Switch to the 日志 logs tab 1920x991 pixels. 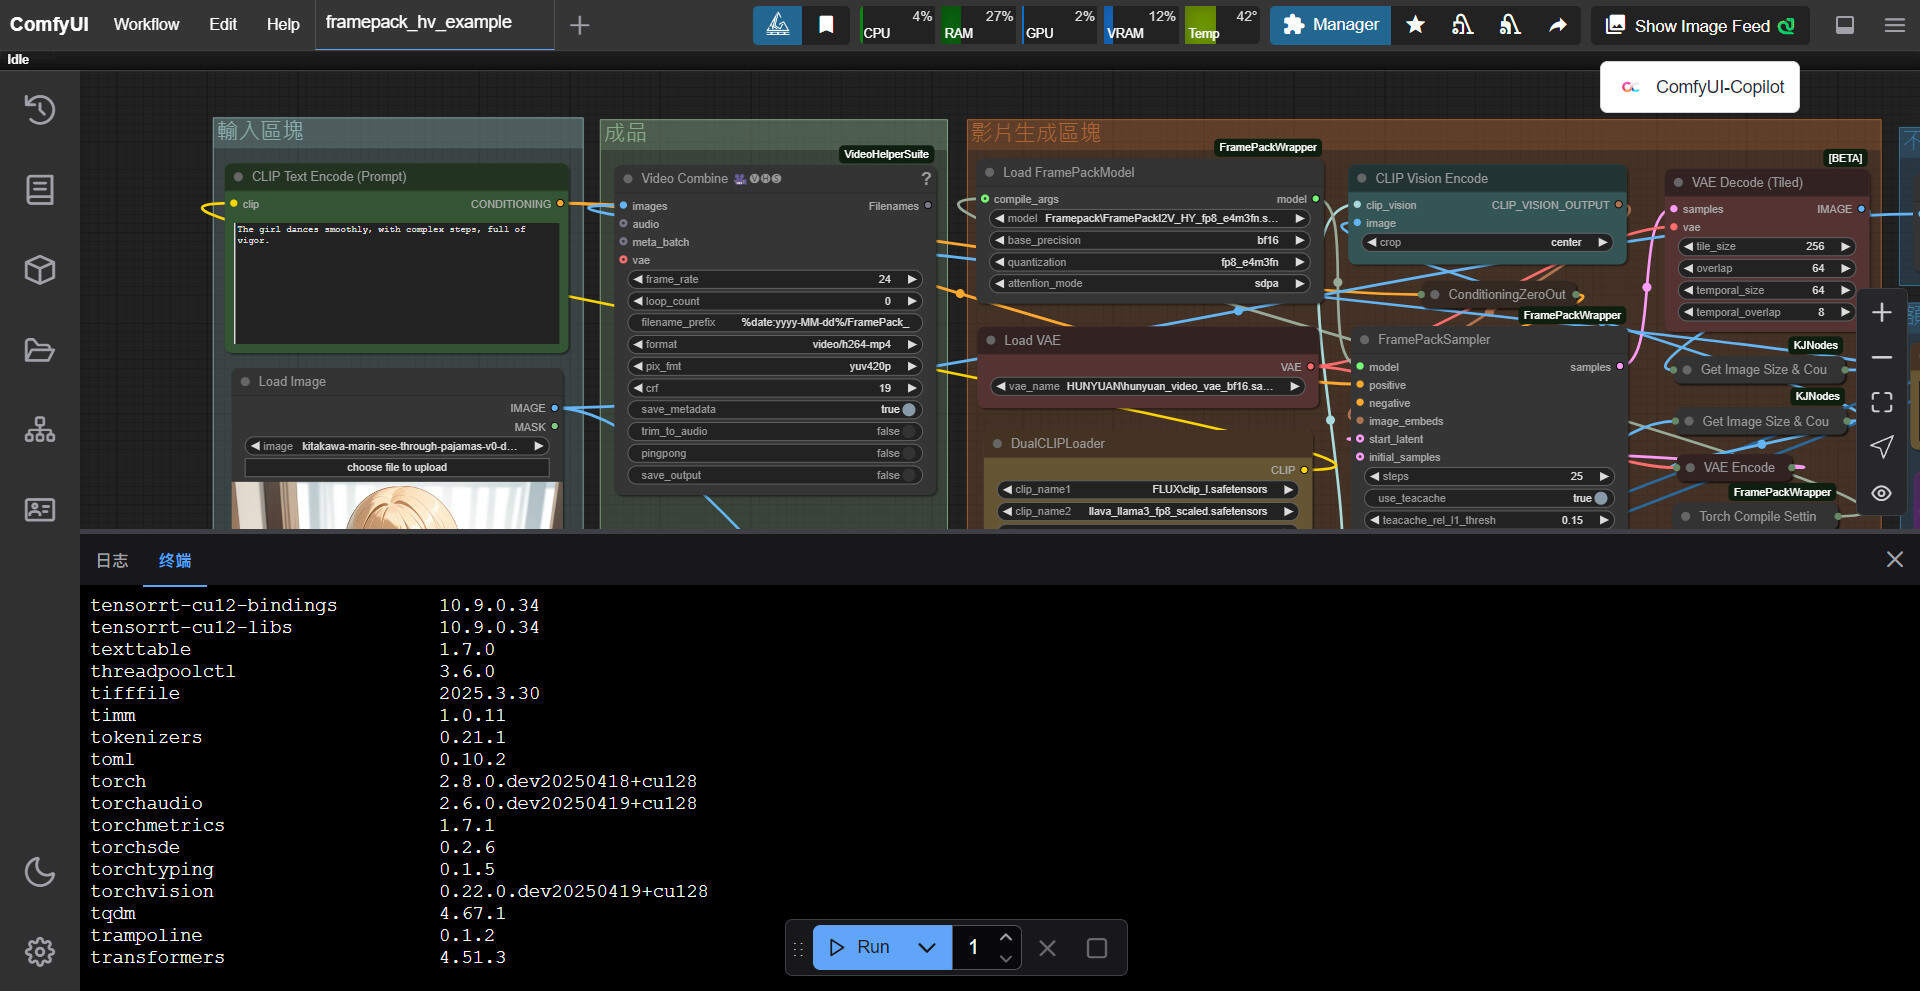pos(112,561)
